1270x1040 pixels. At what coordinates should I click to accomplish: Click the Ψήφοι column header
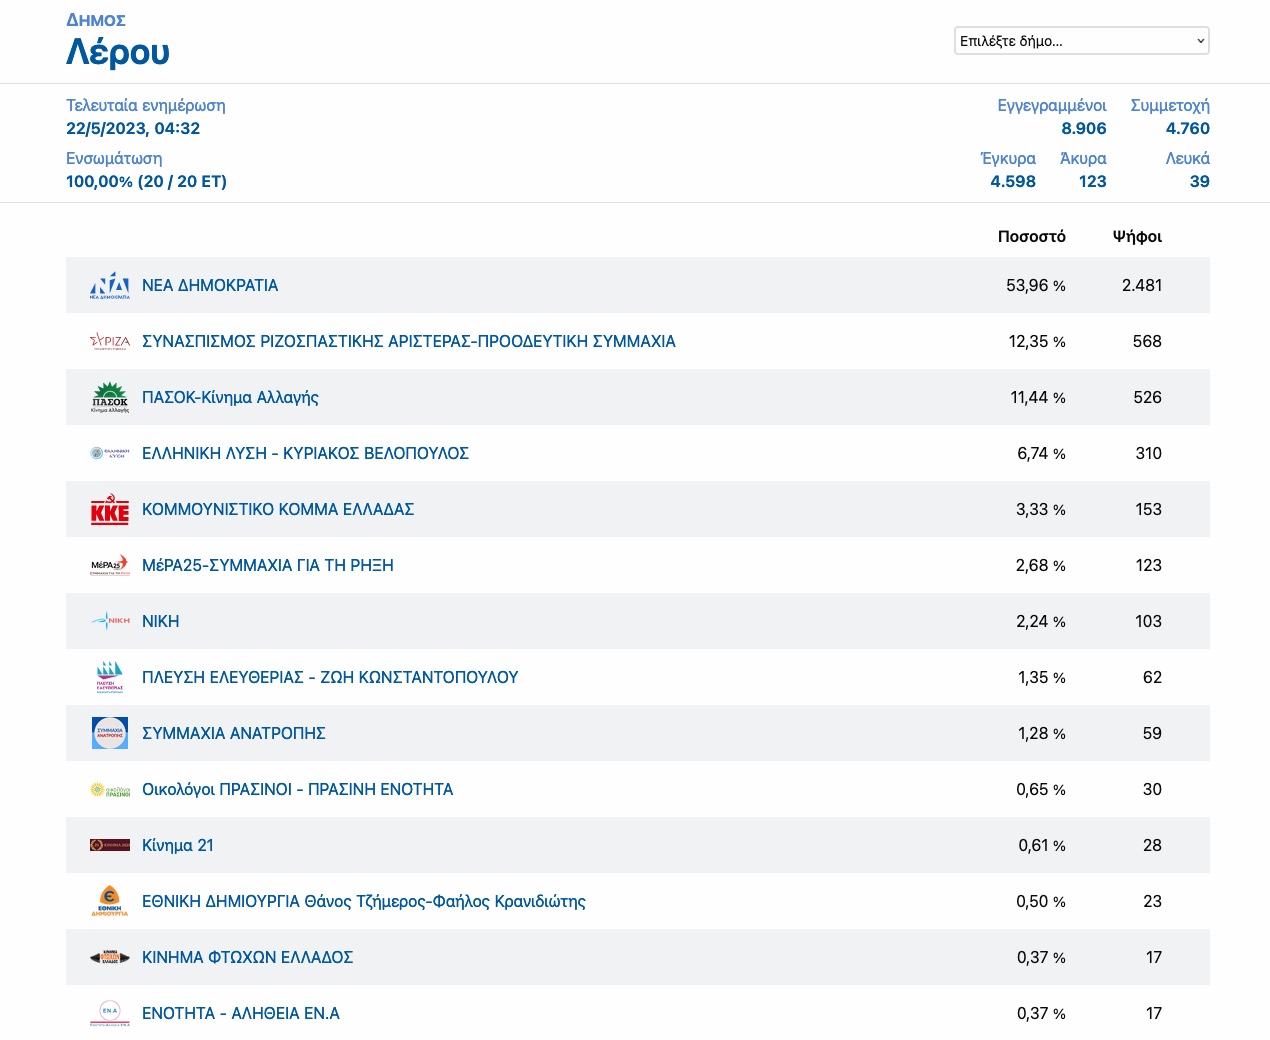(1138, 237)
